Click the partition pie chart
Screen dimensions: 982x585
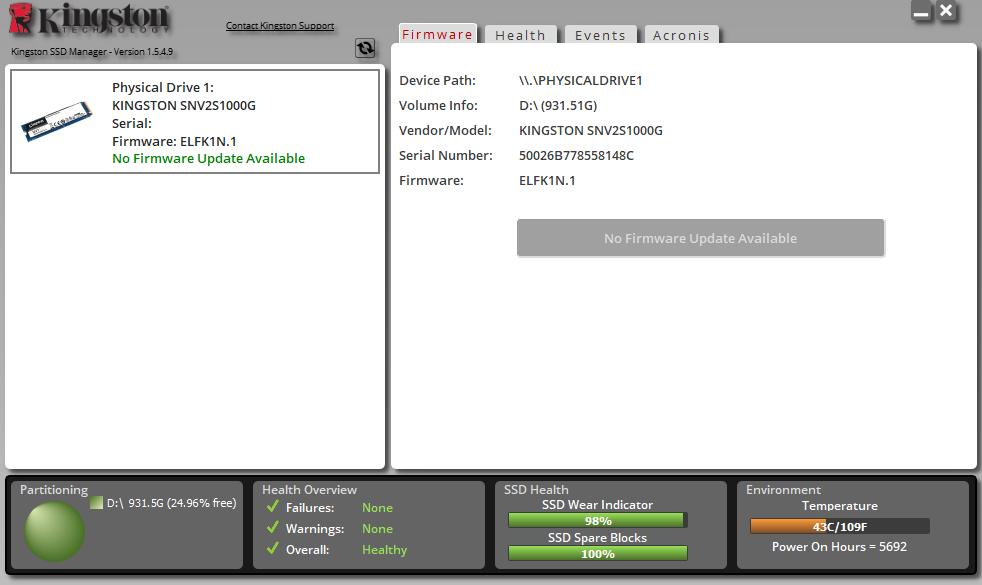click(x=54, y=531)
